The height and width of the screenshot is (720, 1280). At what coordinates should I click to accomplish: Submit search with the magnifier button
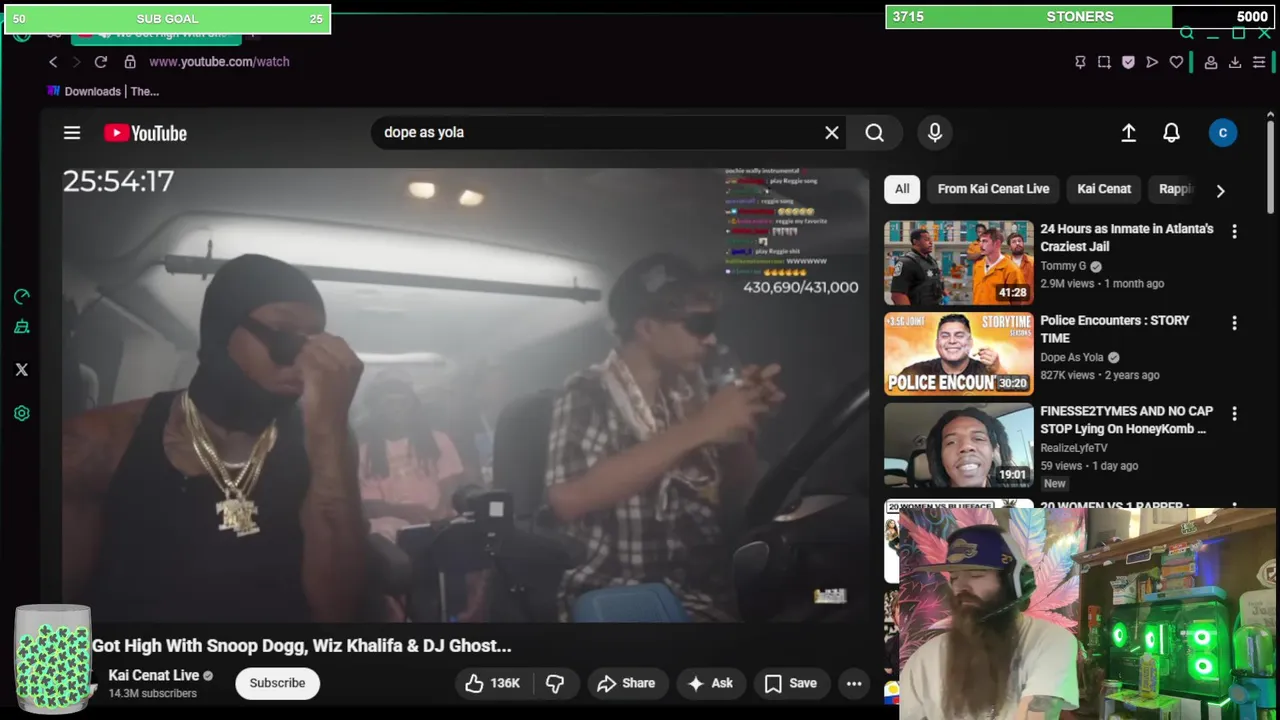(x=874, y=132)
